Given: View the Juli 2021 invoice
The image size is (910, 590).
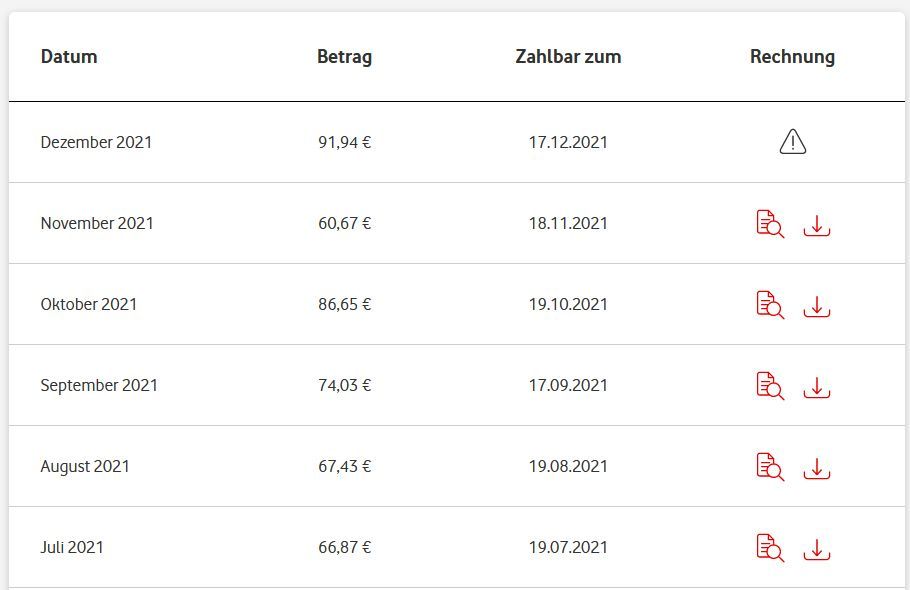Looking at the screenshot, I should 769,548.
